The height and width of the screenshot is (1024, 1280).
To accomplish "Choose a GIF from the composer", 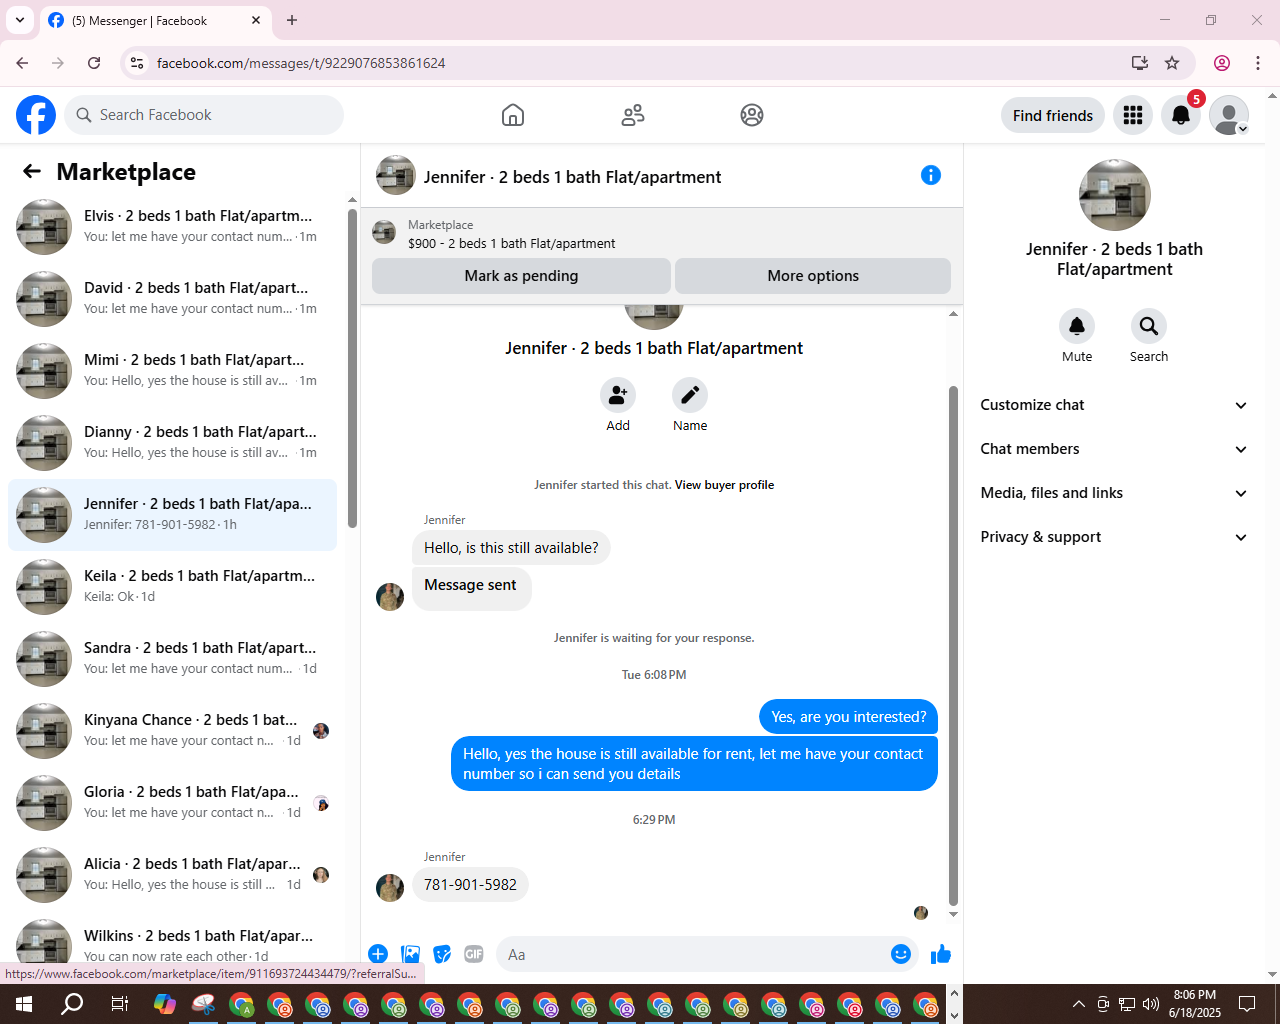I will 474,954.
